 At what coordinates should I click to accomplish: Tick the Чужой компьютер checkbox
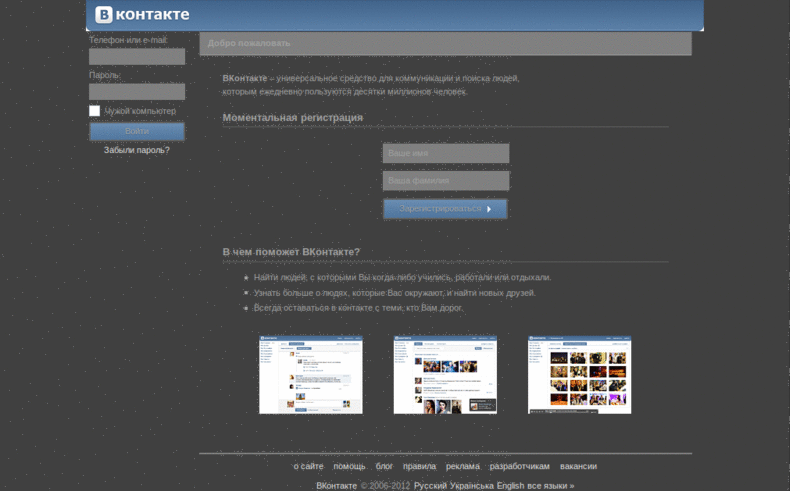[94, 111]
